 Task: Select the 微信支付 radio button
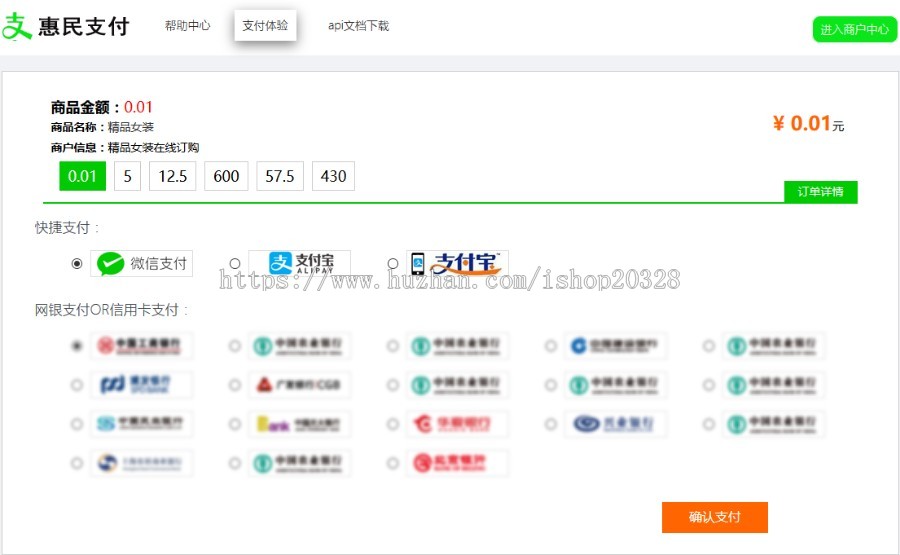click(x=77, y=263)
